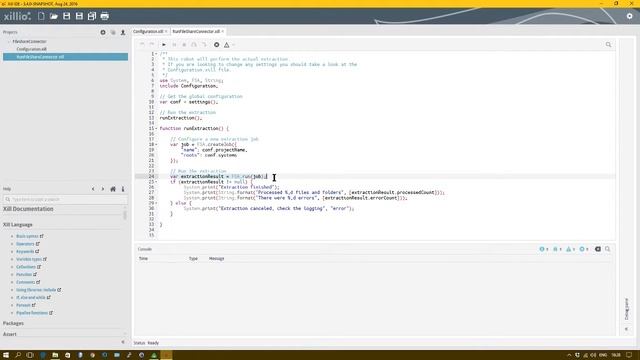
Task: Collapse the FileshareConnector project tree node
Action: 9,42
